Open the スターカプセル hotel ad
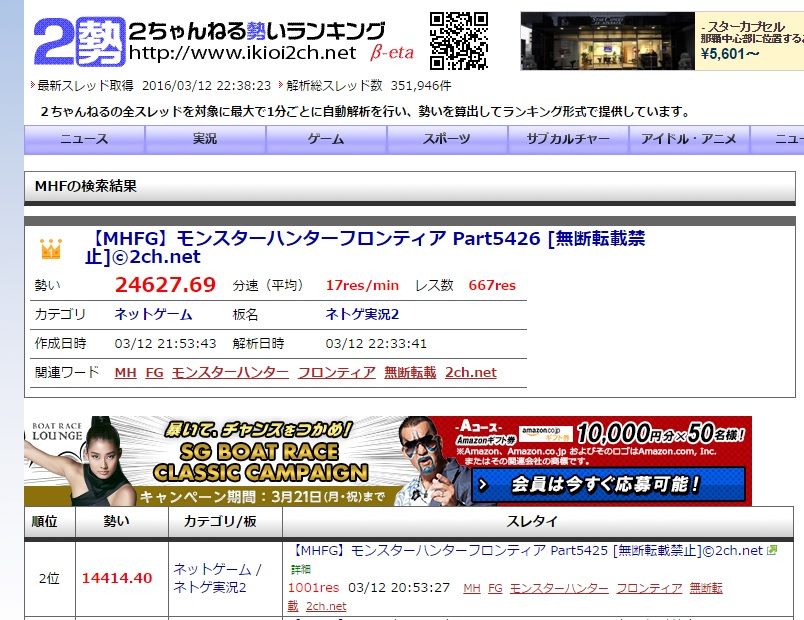 point(662,41)
